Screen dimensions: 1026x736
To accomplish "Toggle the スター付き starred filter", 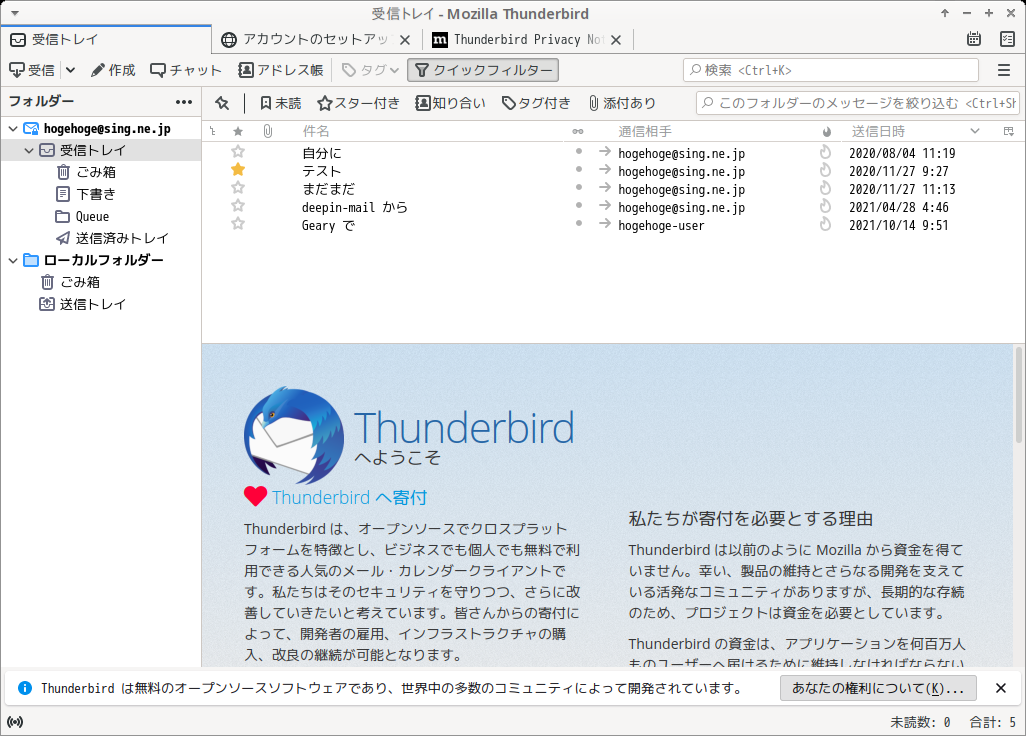I will (x=359, y=103).
